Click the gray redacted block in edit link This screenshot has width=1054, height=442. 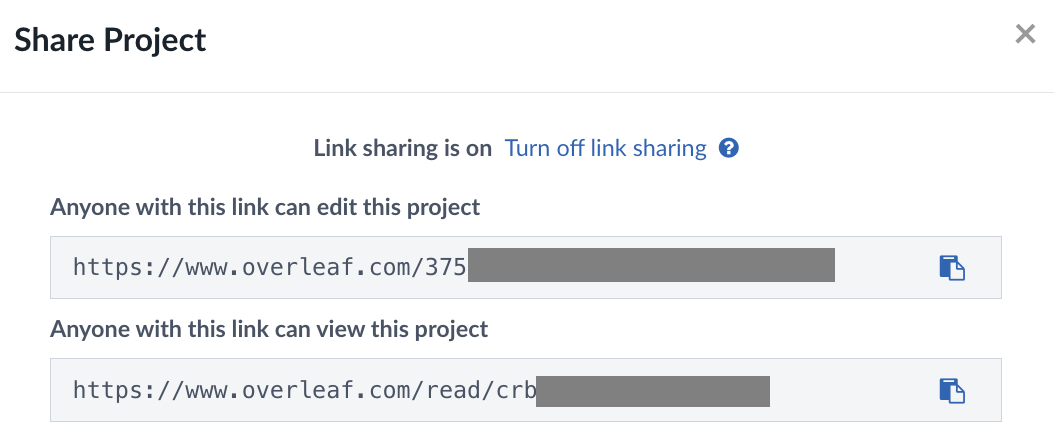pos(651,268)
